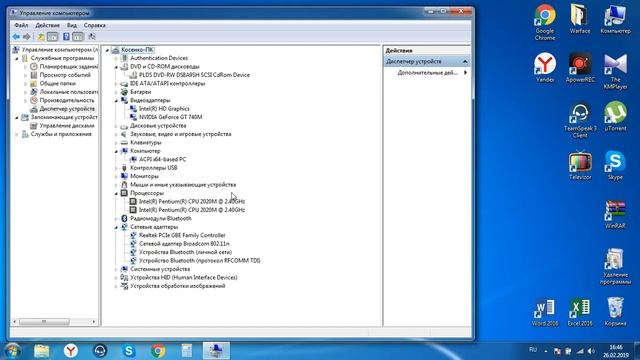
Task: Open Компьютер desktop icon
Action: click(x=615, y=19)
